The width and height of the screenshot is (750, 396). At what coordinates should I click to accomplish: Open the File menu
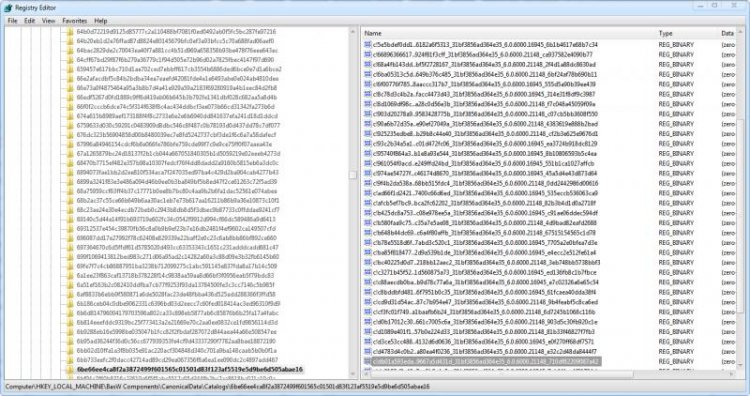click(12, 21)
